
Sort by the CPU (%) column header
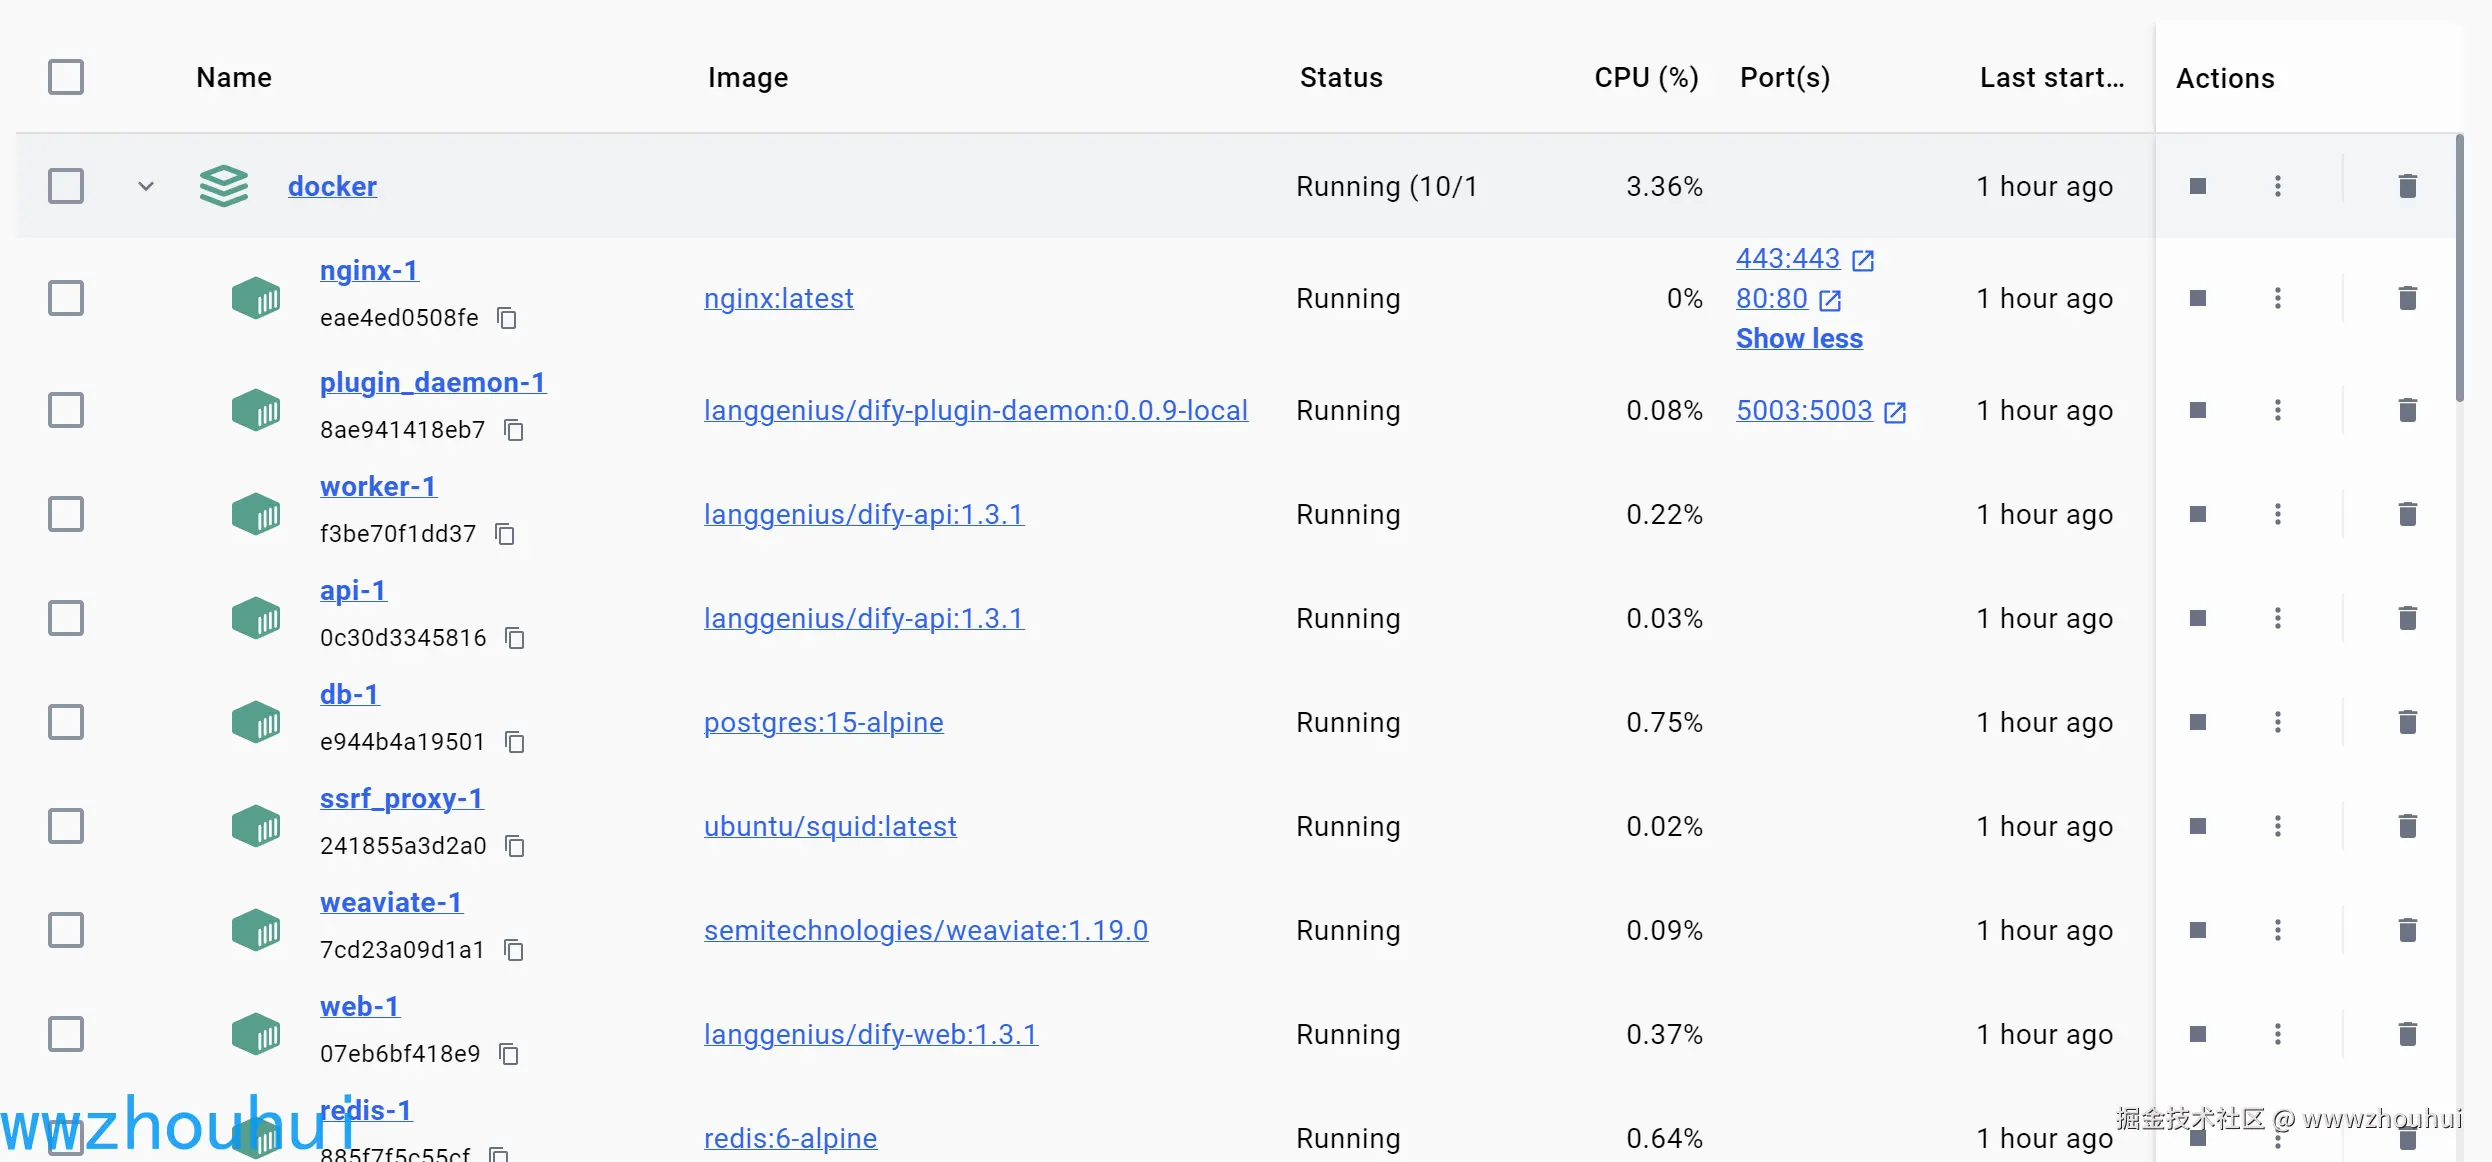[x=1645, y=77]
